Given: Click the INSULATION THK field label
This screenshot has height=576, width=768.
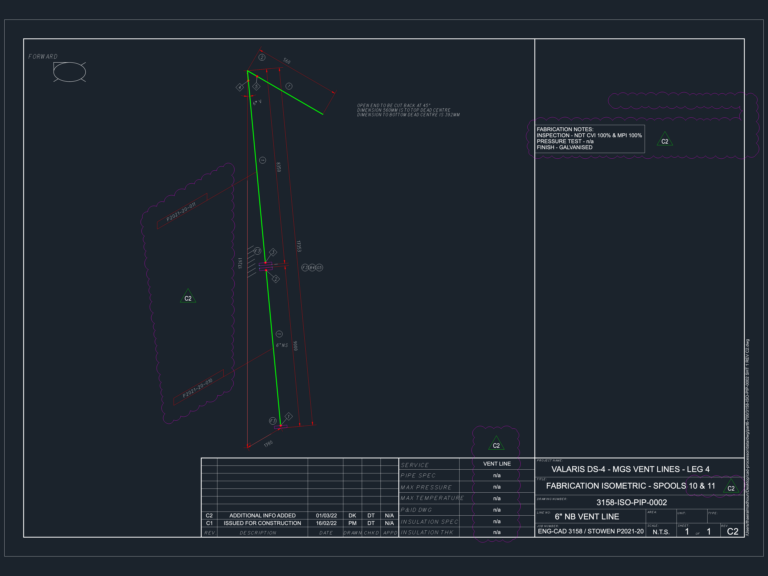Looking at the screenshot, I should pos(427,532).
